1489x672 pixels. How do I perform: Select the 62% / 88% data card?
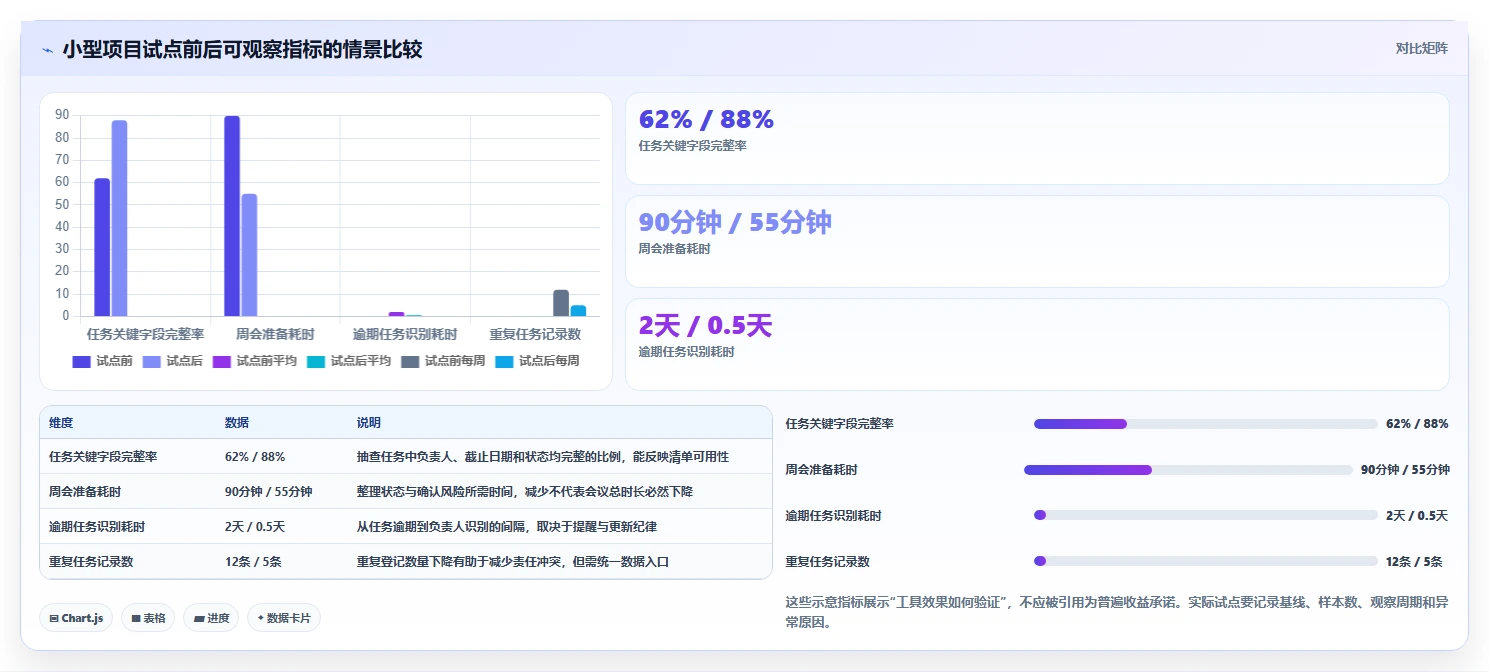1037,138
